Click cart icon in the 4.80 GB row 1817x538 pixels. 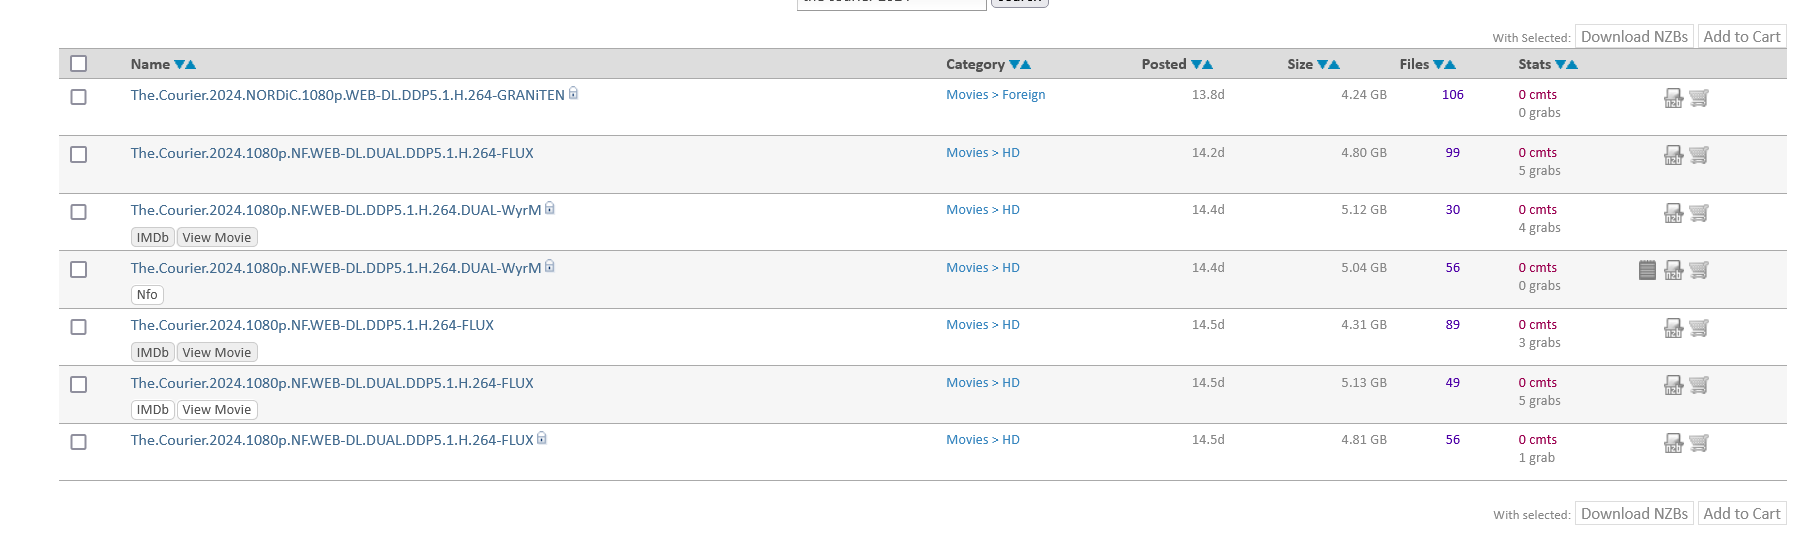(1699, 155)
